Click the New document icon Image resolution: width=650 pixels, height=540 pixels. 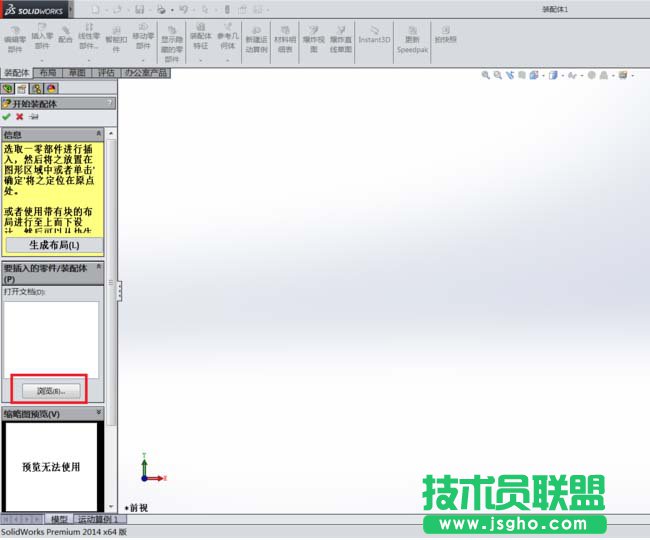coord(95,9)
